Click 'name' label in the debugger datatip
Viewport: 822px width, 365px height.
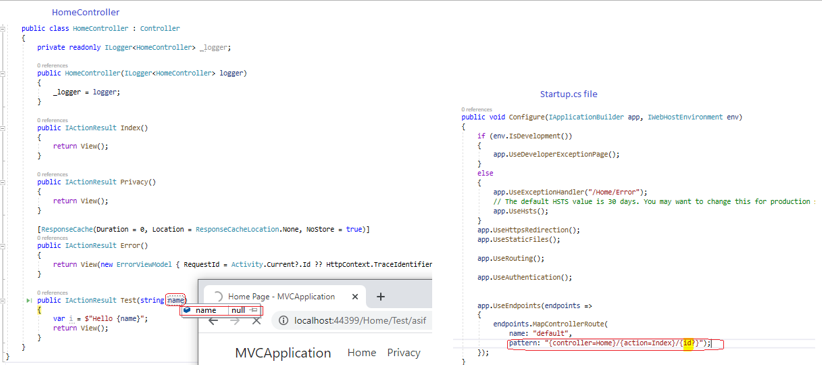206,310
